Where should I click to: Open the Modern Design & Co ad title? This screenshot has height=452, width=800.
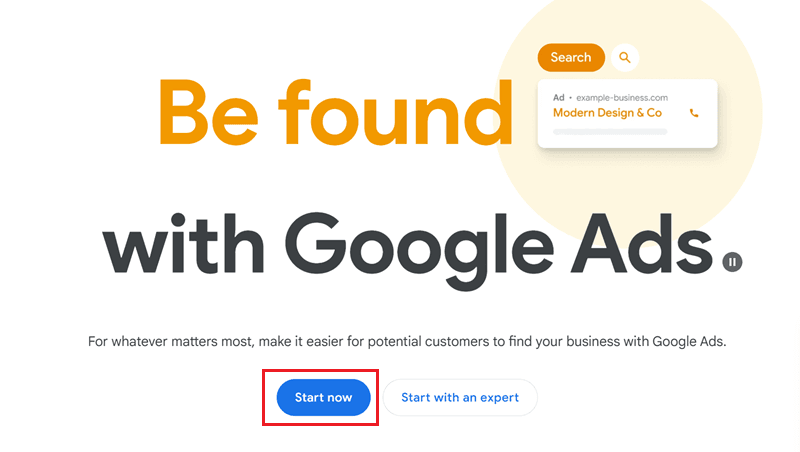(x=607, y=113)
